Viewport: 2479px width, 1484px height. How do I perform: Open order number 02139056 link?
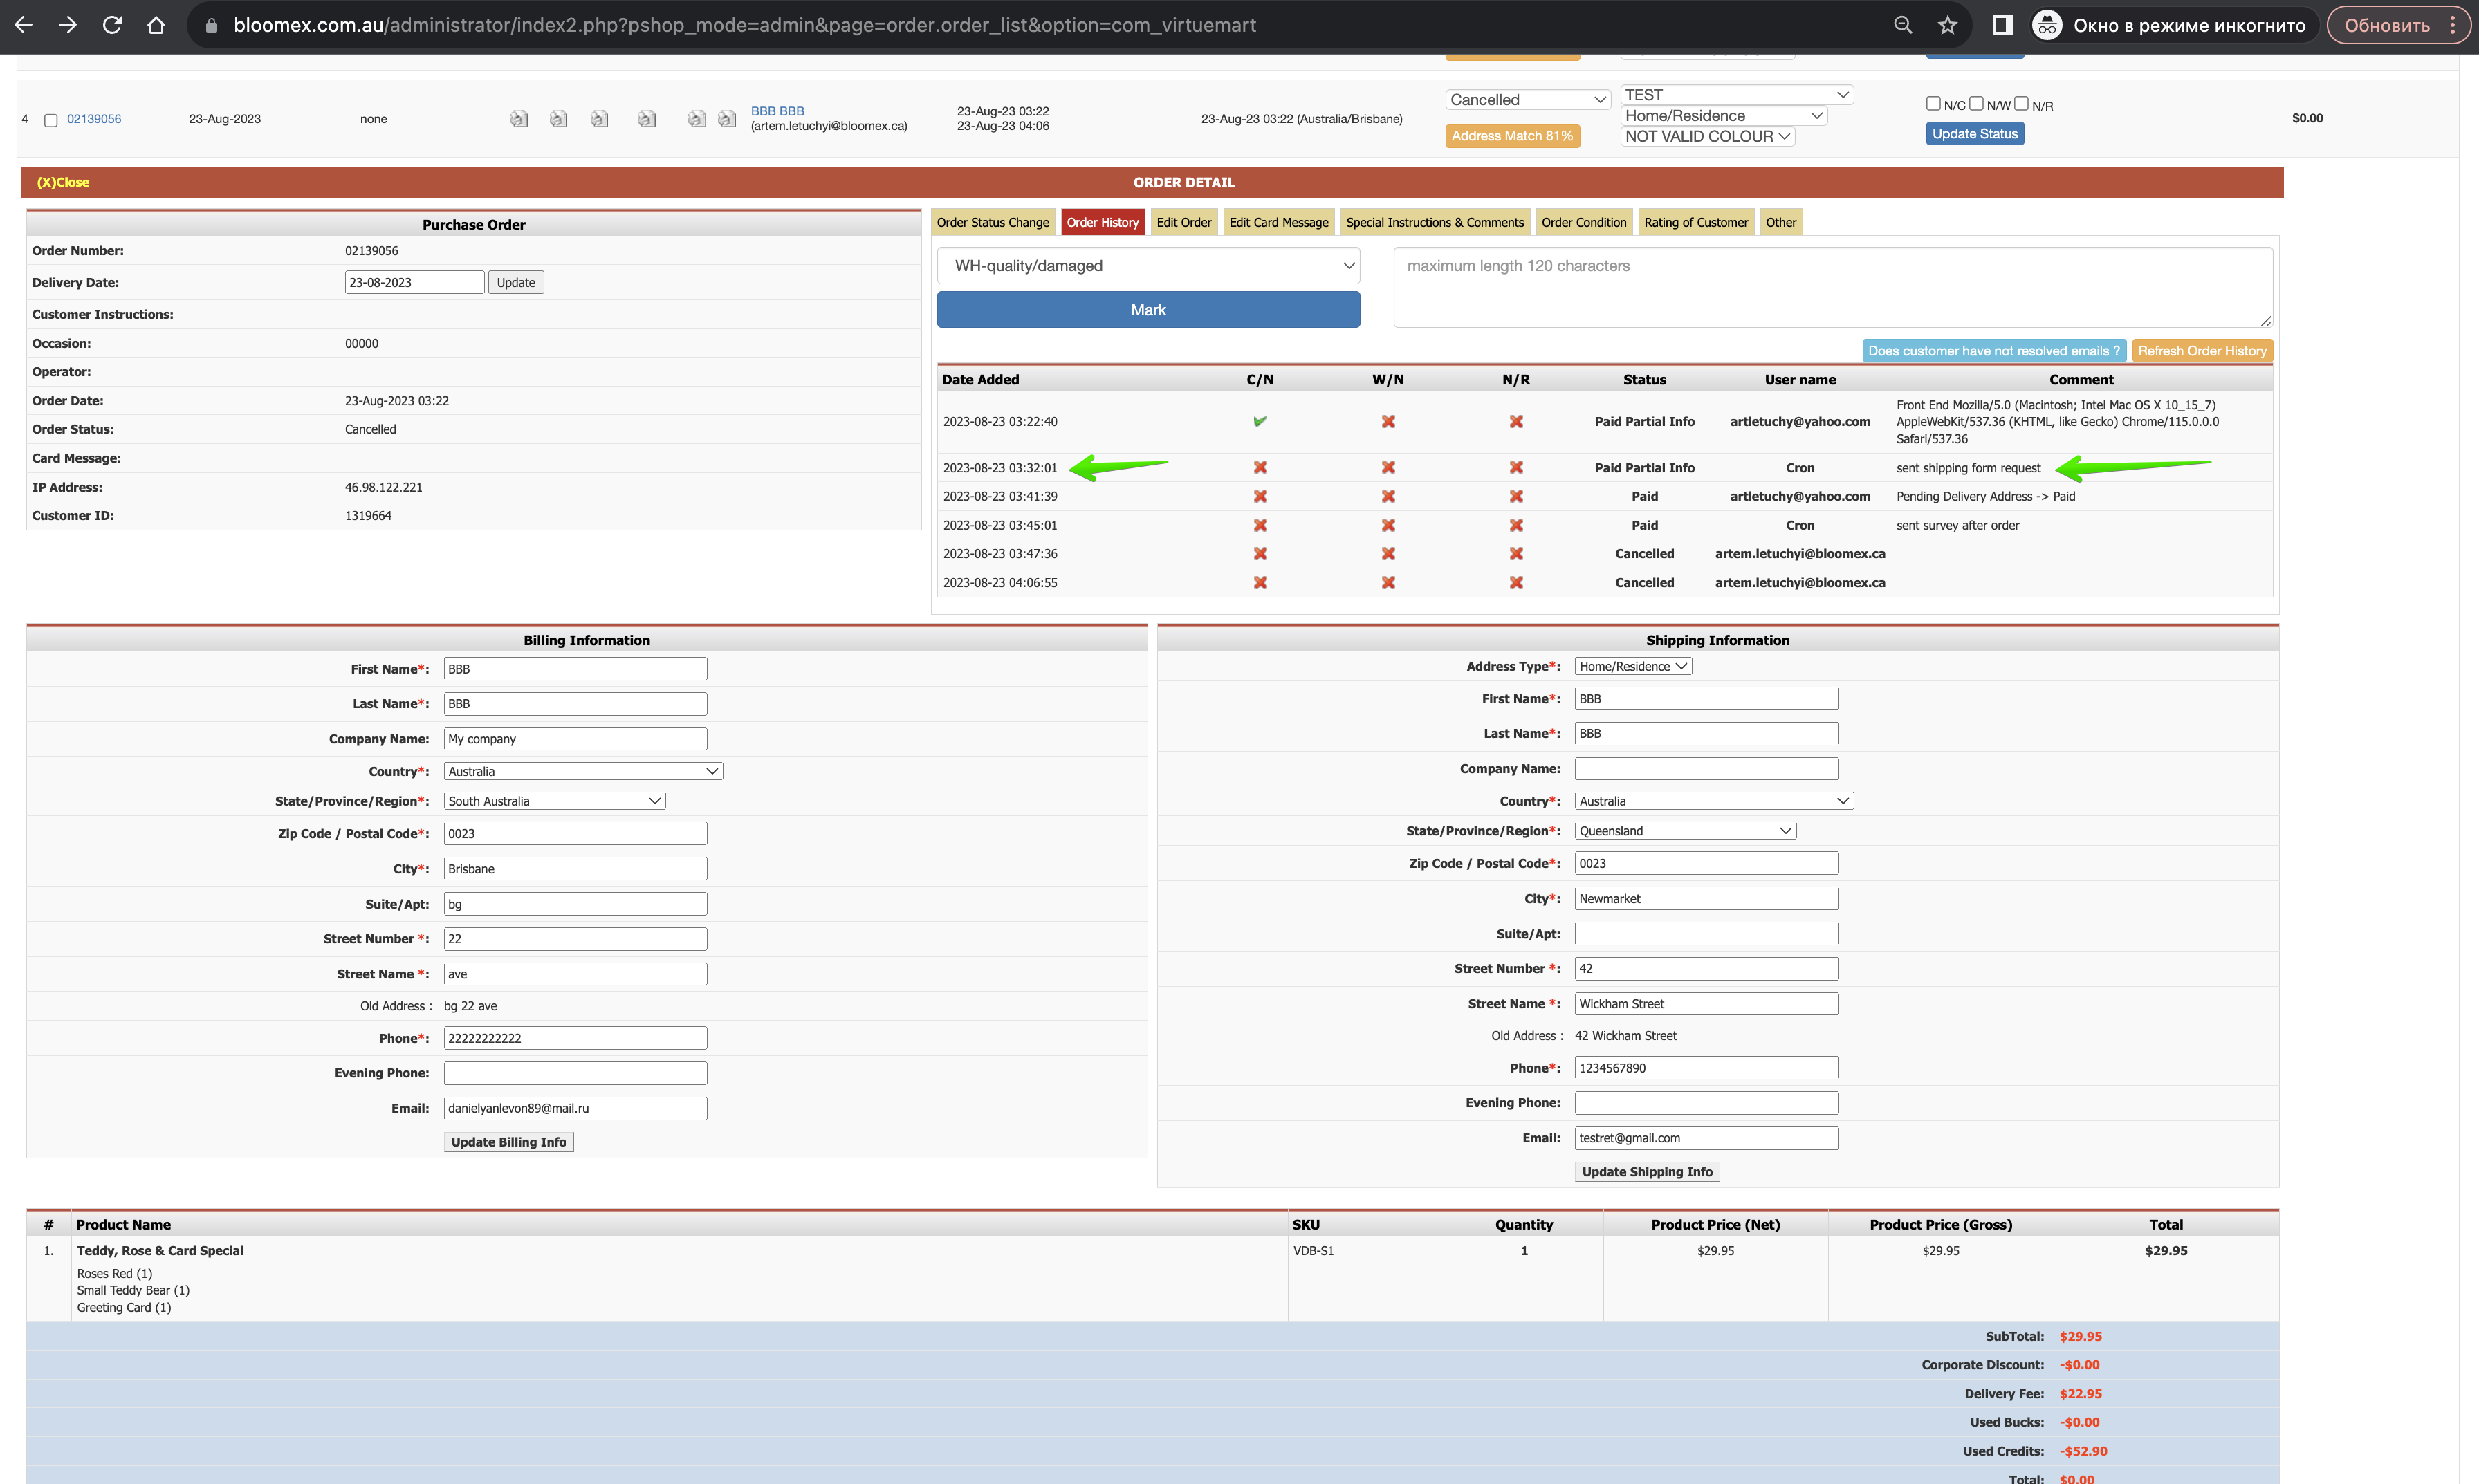pyautogui.click(x=94, y=119)
